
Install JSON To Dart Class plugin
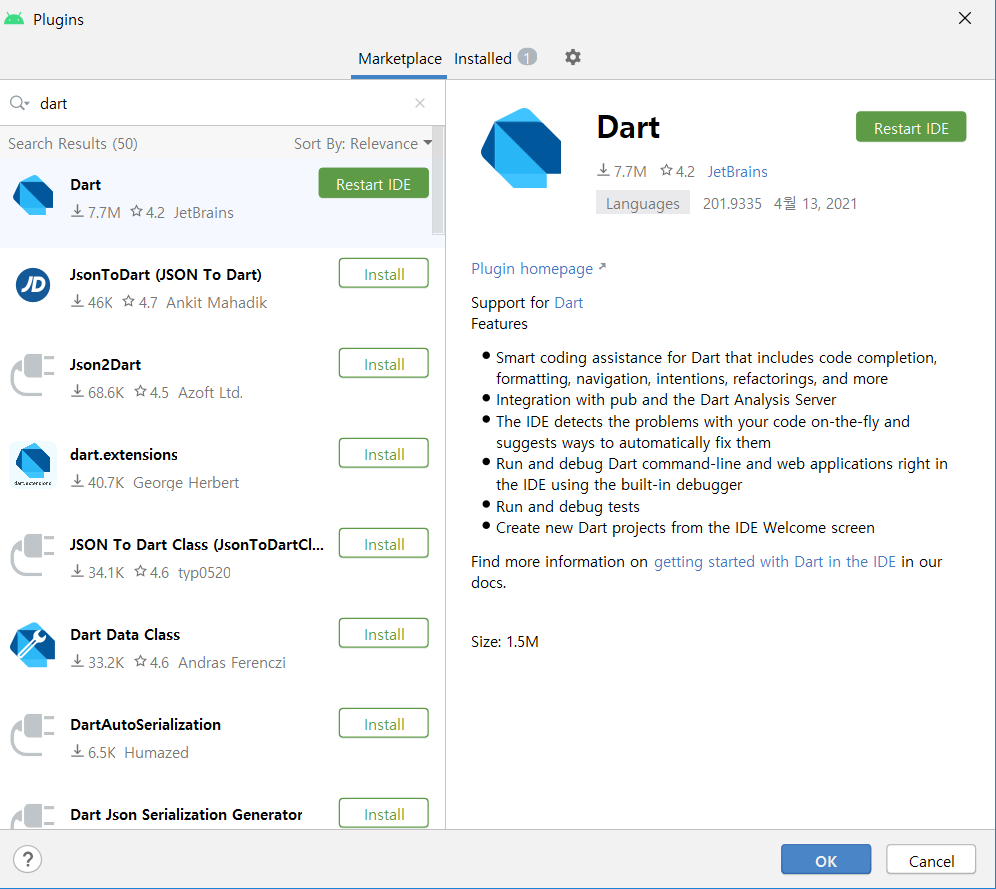[x=384, y=544]
